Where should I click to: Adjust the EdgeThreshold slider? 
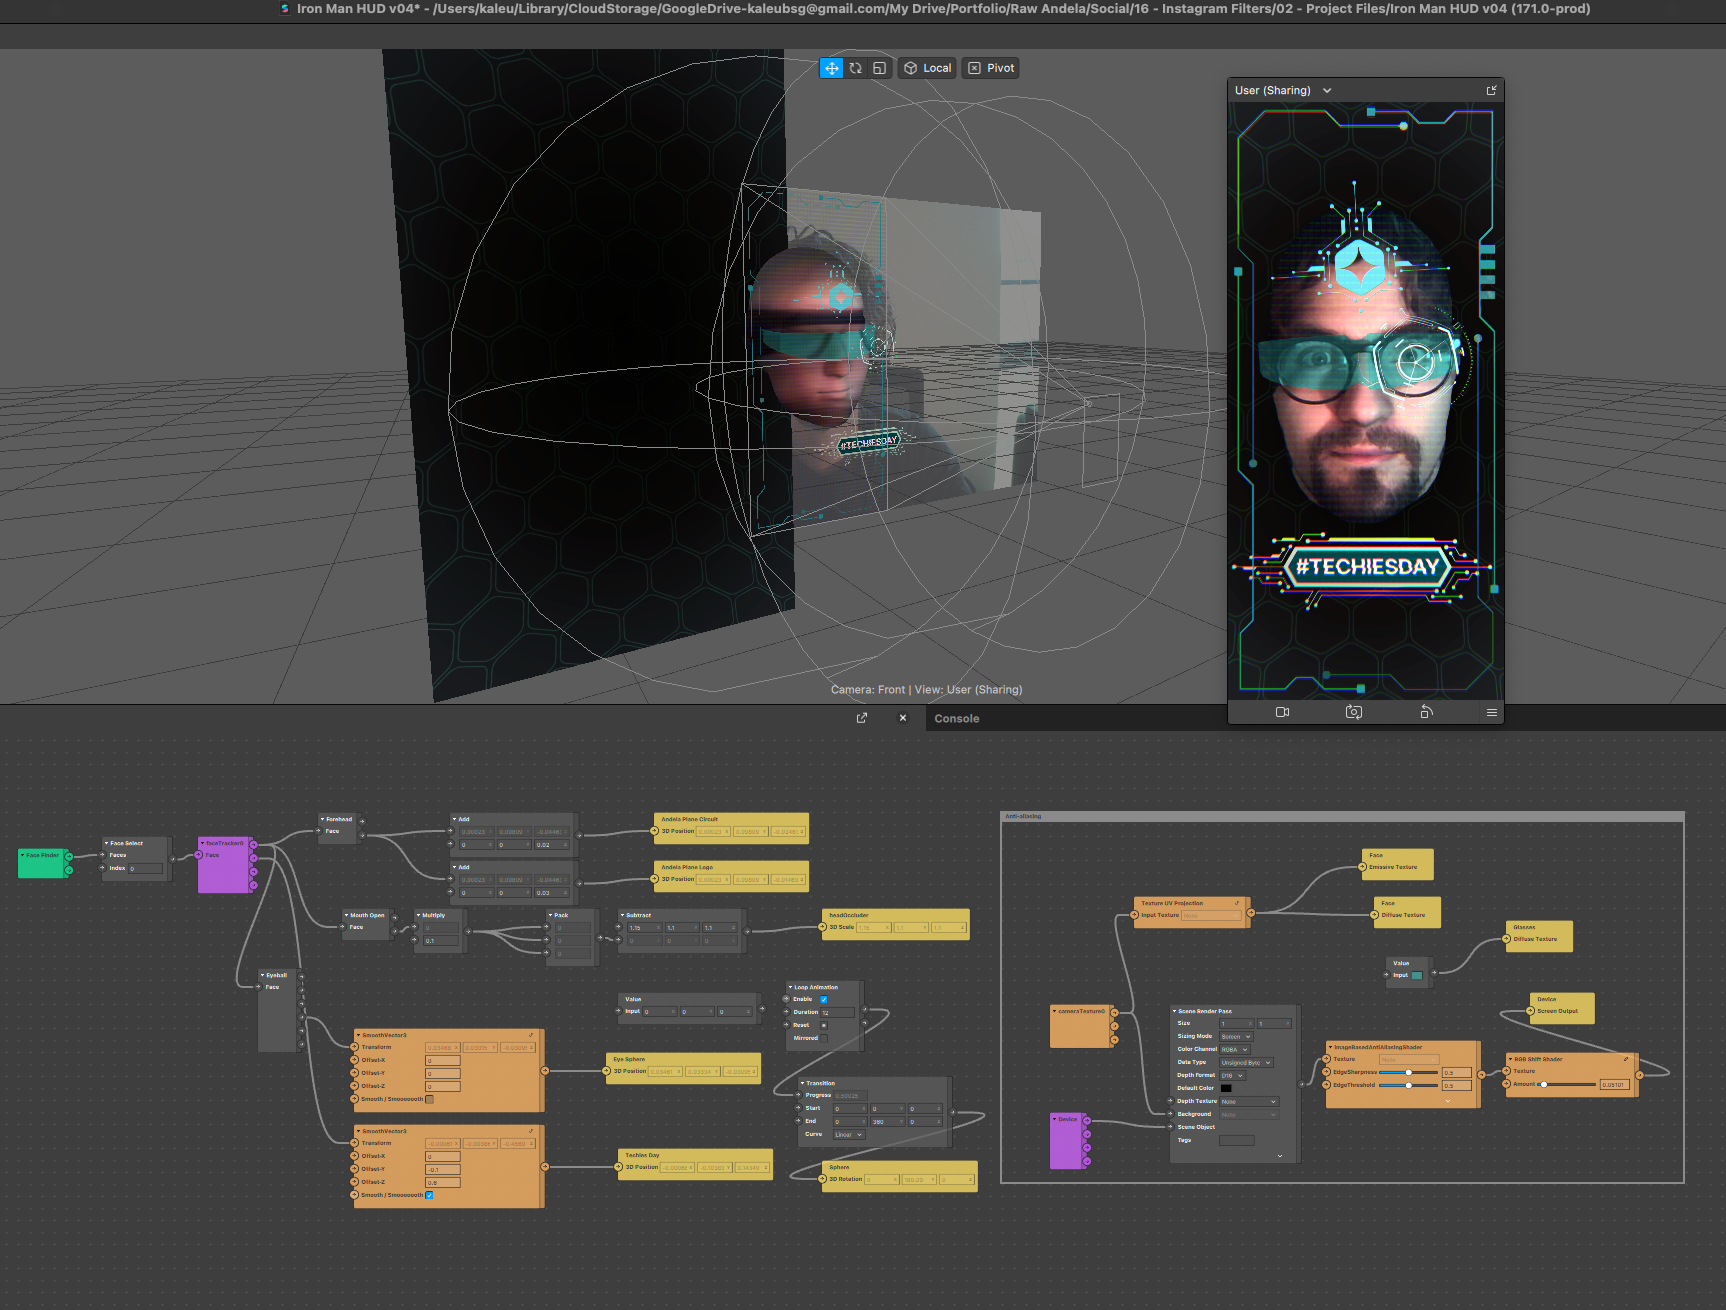[1408, 1085]
